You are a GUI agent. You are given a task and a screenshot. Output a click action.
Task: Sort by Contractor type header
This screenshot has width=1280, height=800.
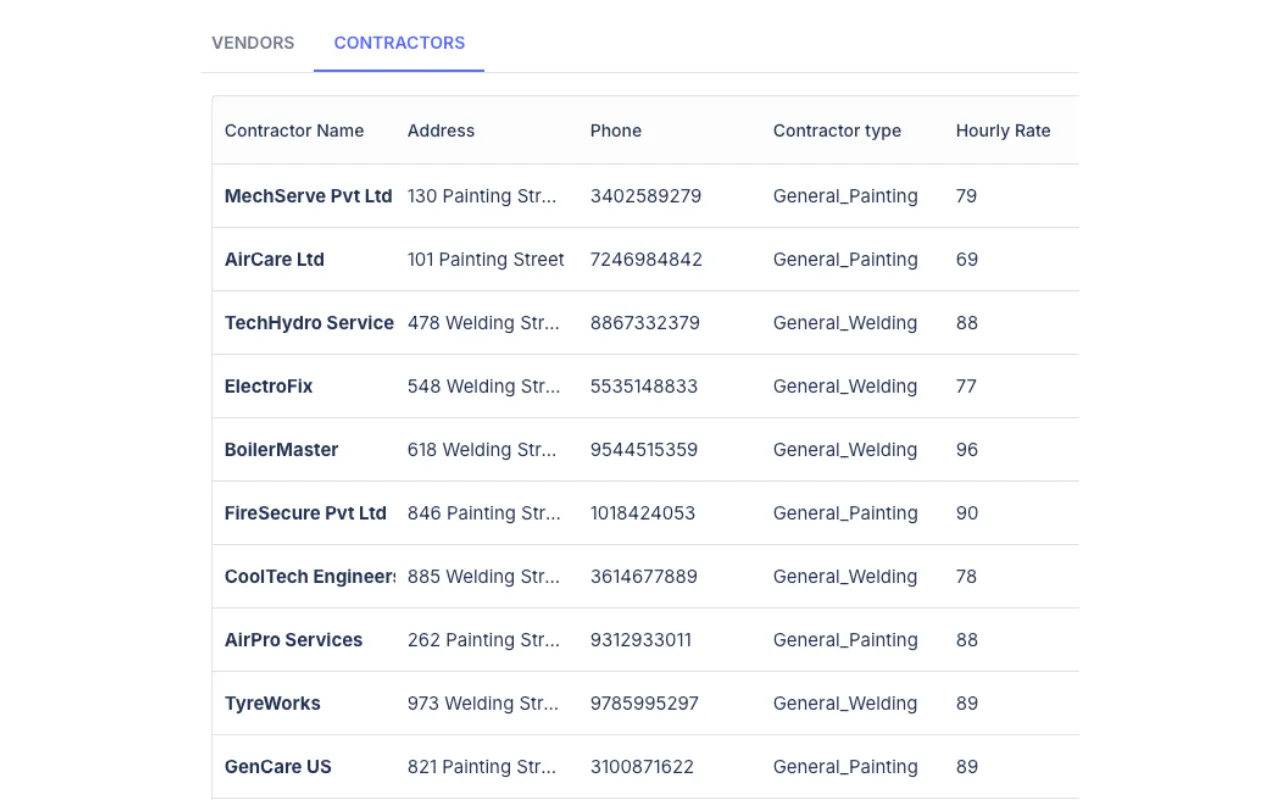click(x=837, y=131)
